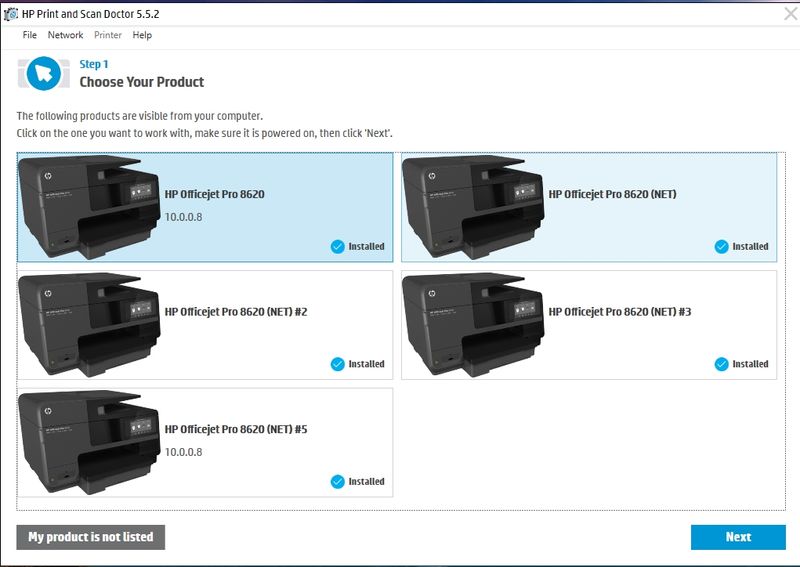Open the Help menu
The height and width of the screenshot is (567, 800).
(142, 35)
